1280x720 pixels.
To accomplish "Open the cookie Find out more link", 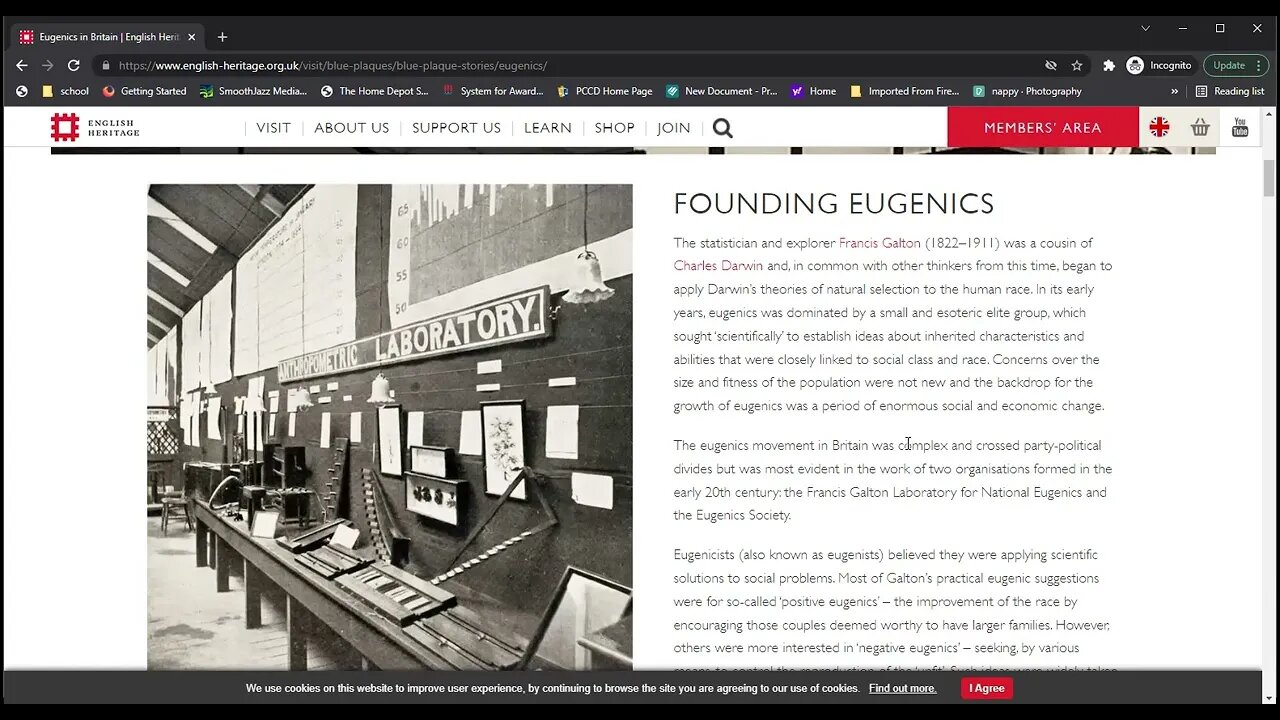I will pyautogui.click(x=903, y=688).
